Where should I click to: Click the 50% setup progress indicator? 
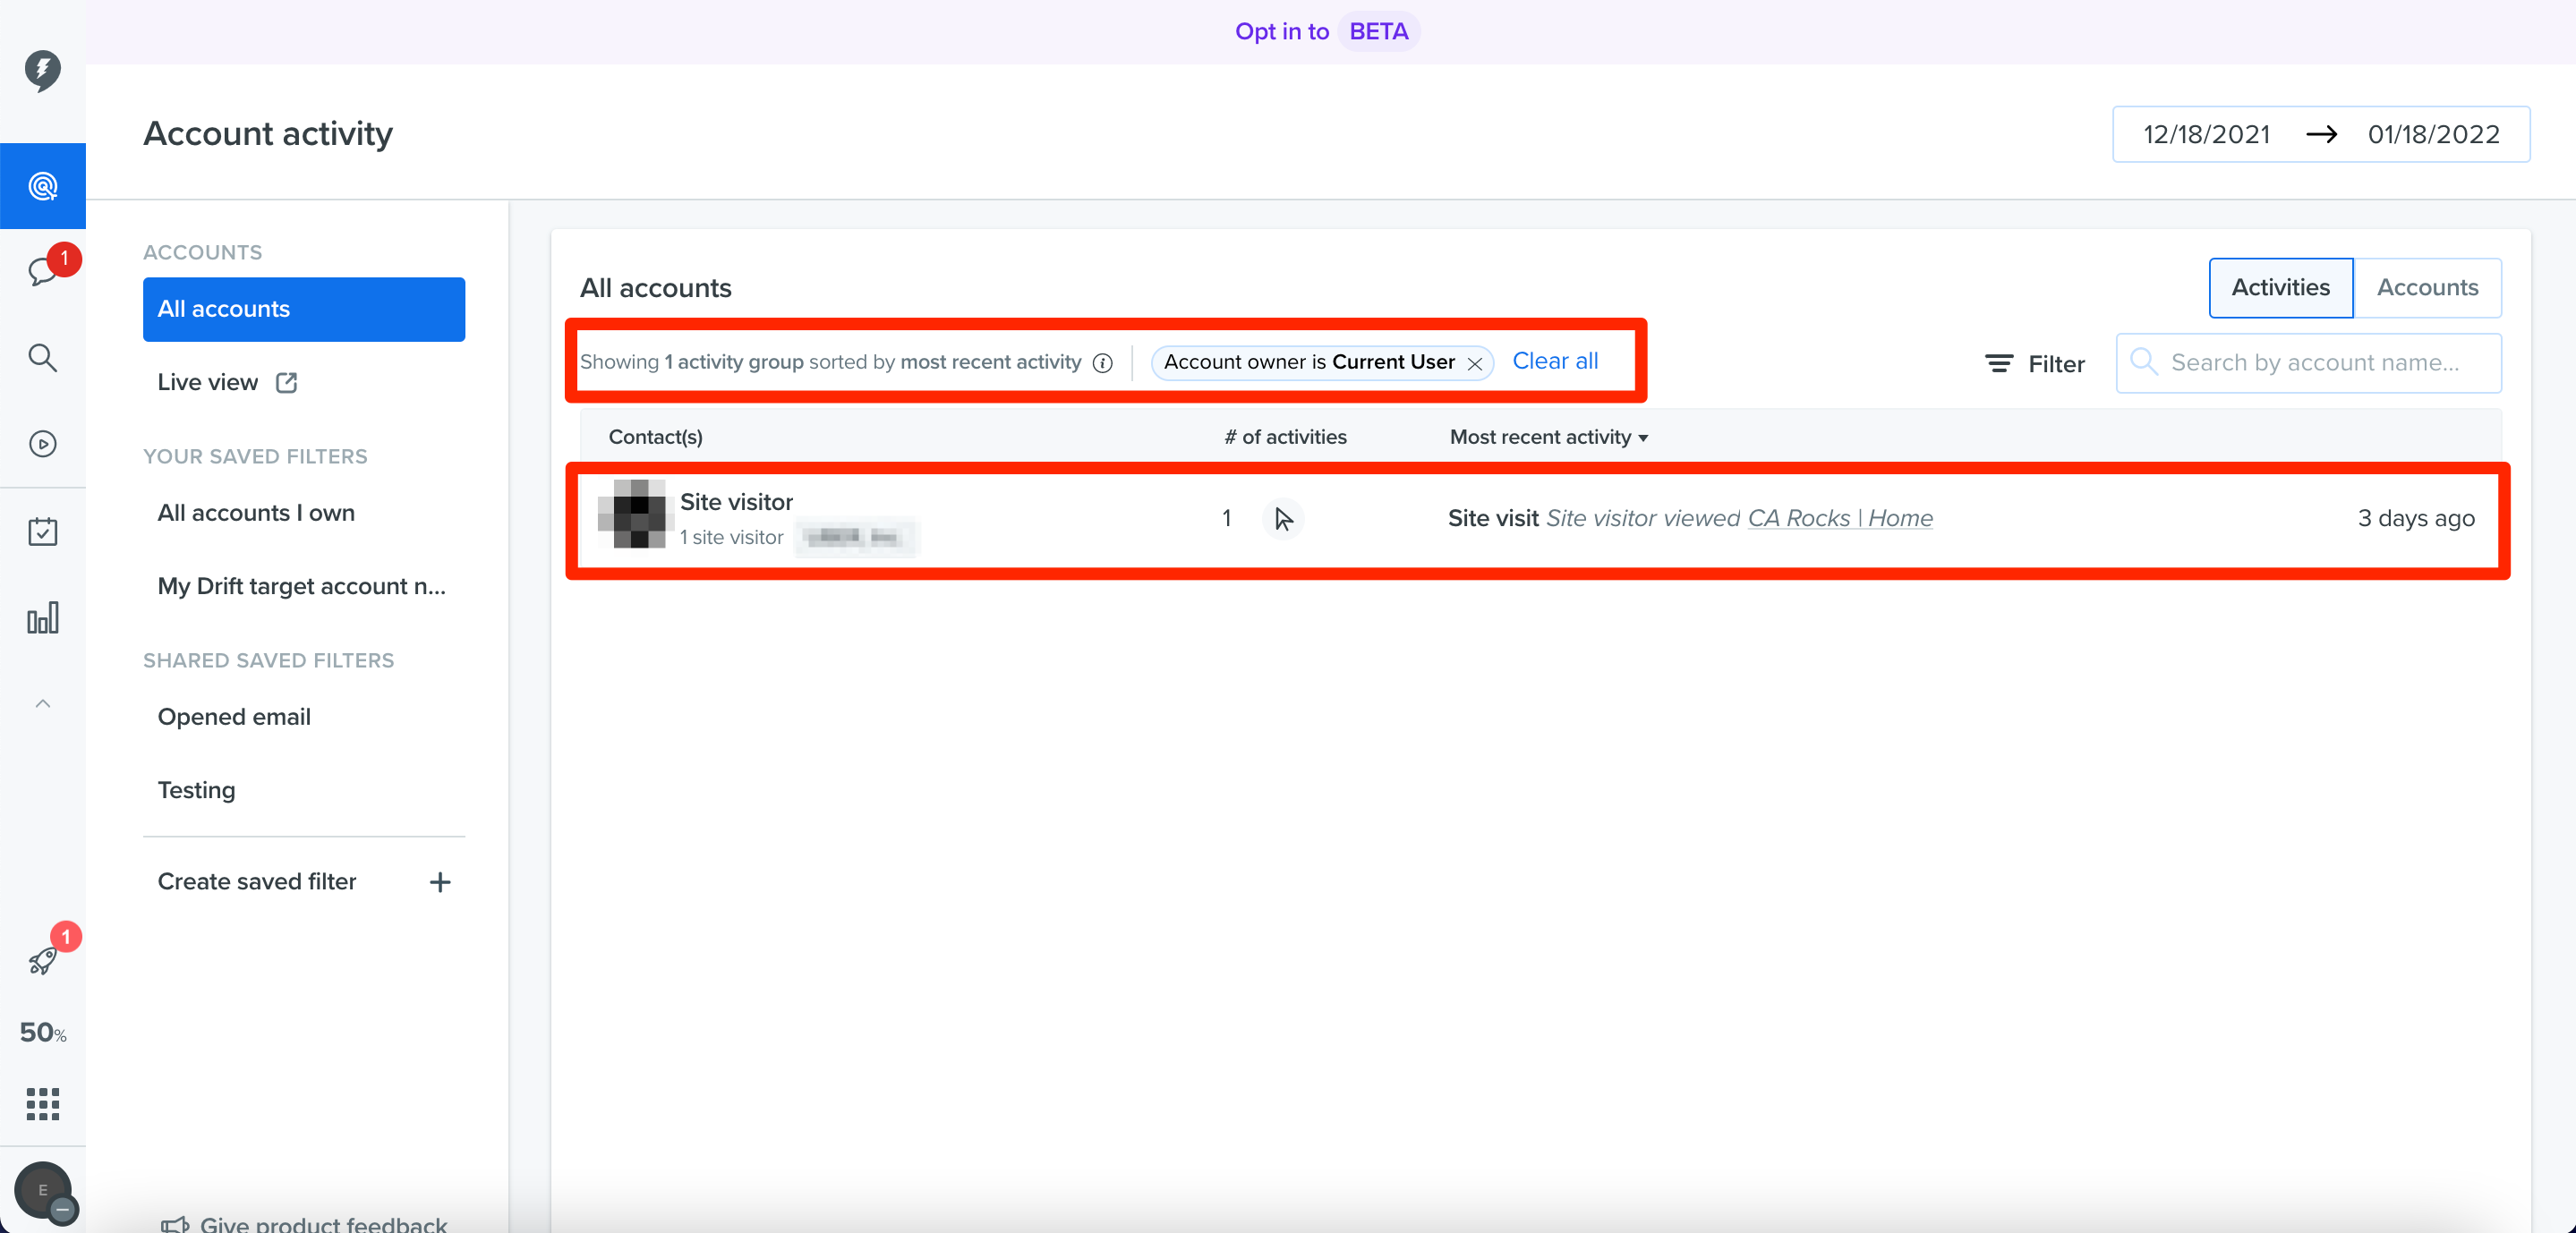tap(43, 1032)
